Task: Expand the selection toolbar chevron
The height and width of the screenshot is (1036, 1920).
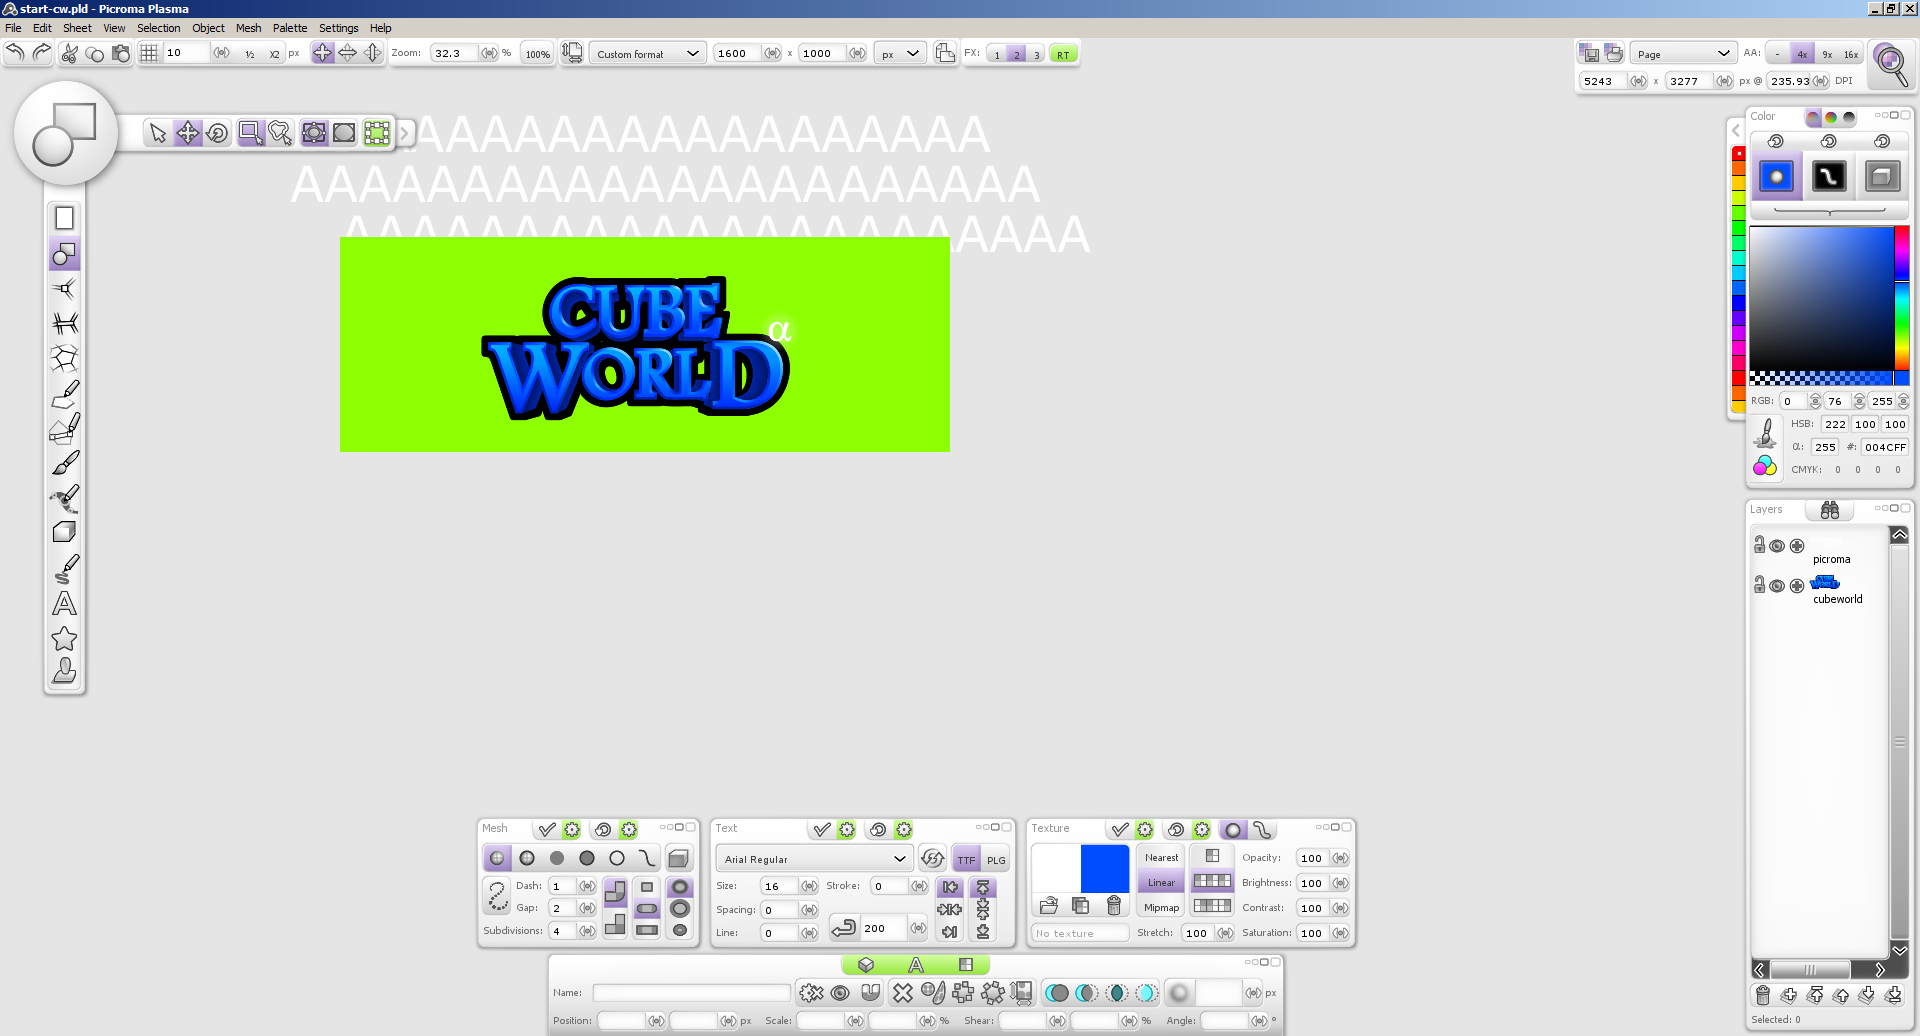Action: (x=405, y=133)
